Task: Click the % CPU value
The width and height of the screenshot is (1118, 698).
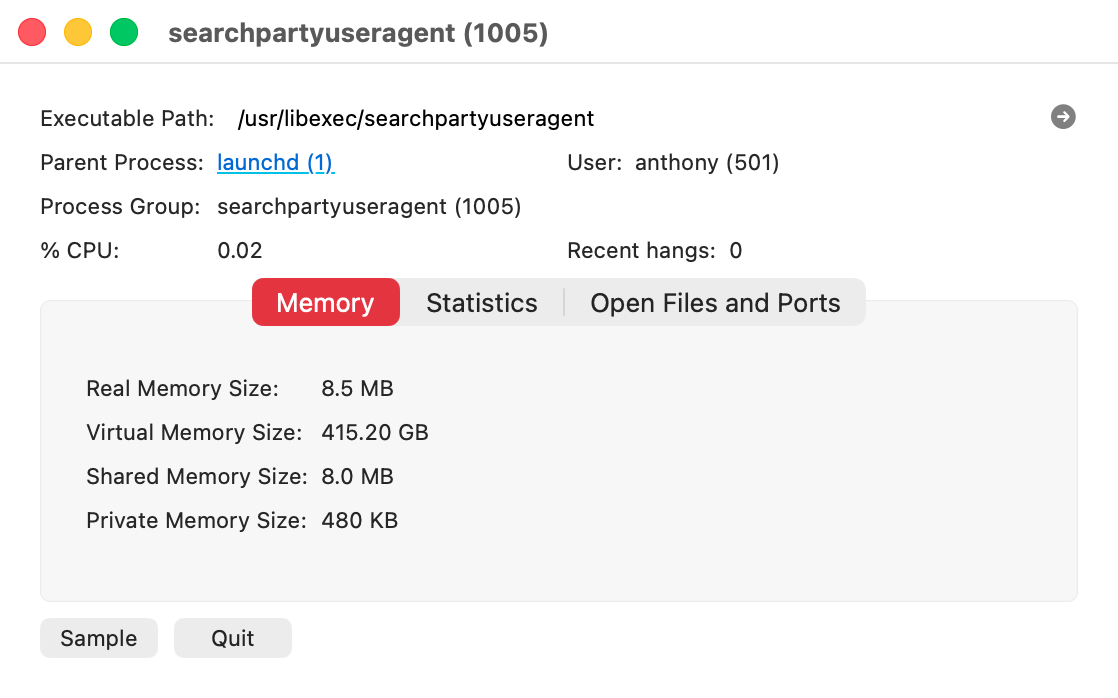Action: 240,250
